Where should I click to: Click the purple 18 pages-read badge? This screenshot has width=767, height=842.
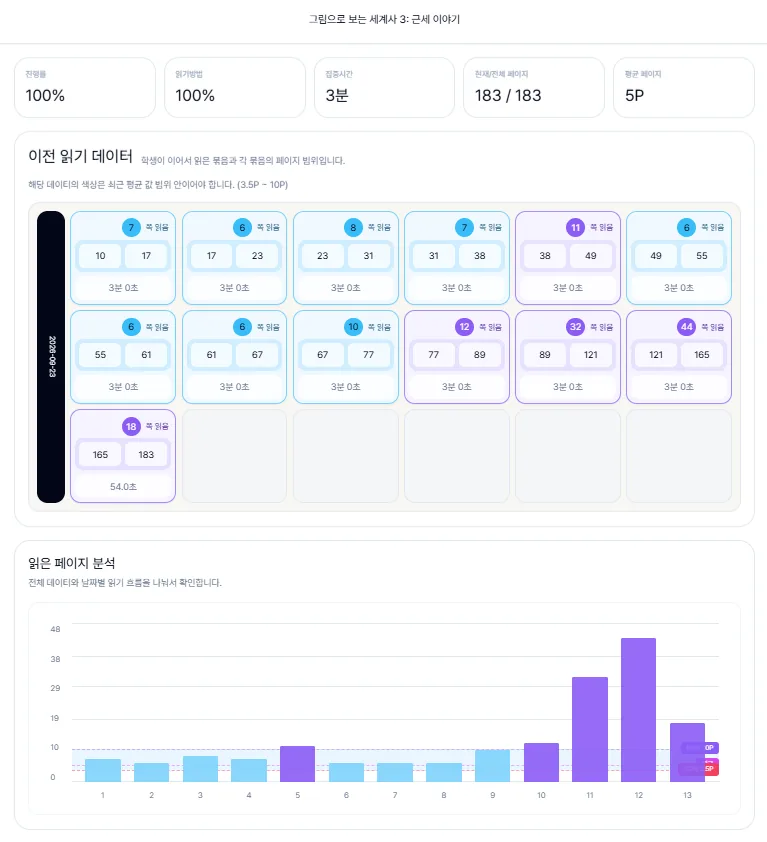[131, 427]
